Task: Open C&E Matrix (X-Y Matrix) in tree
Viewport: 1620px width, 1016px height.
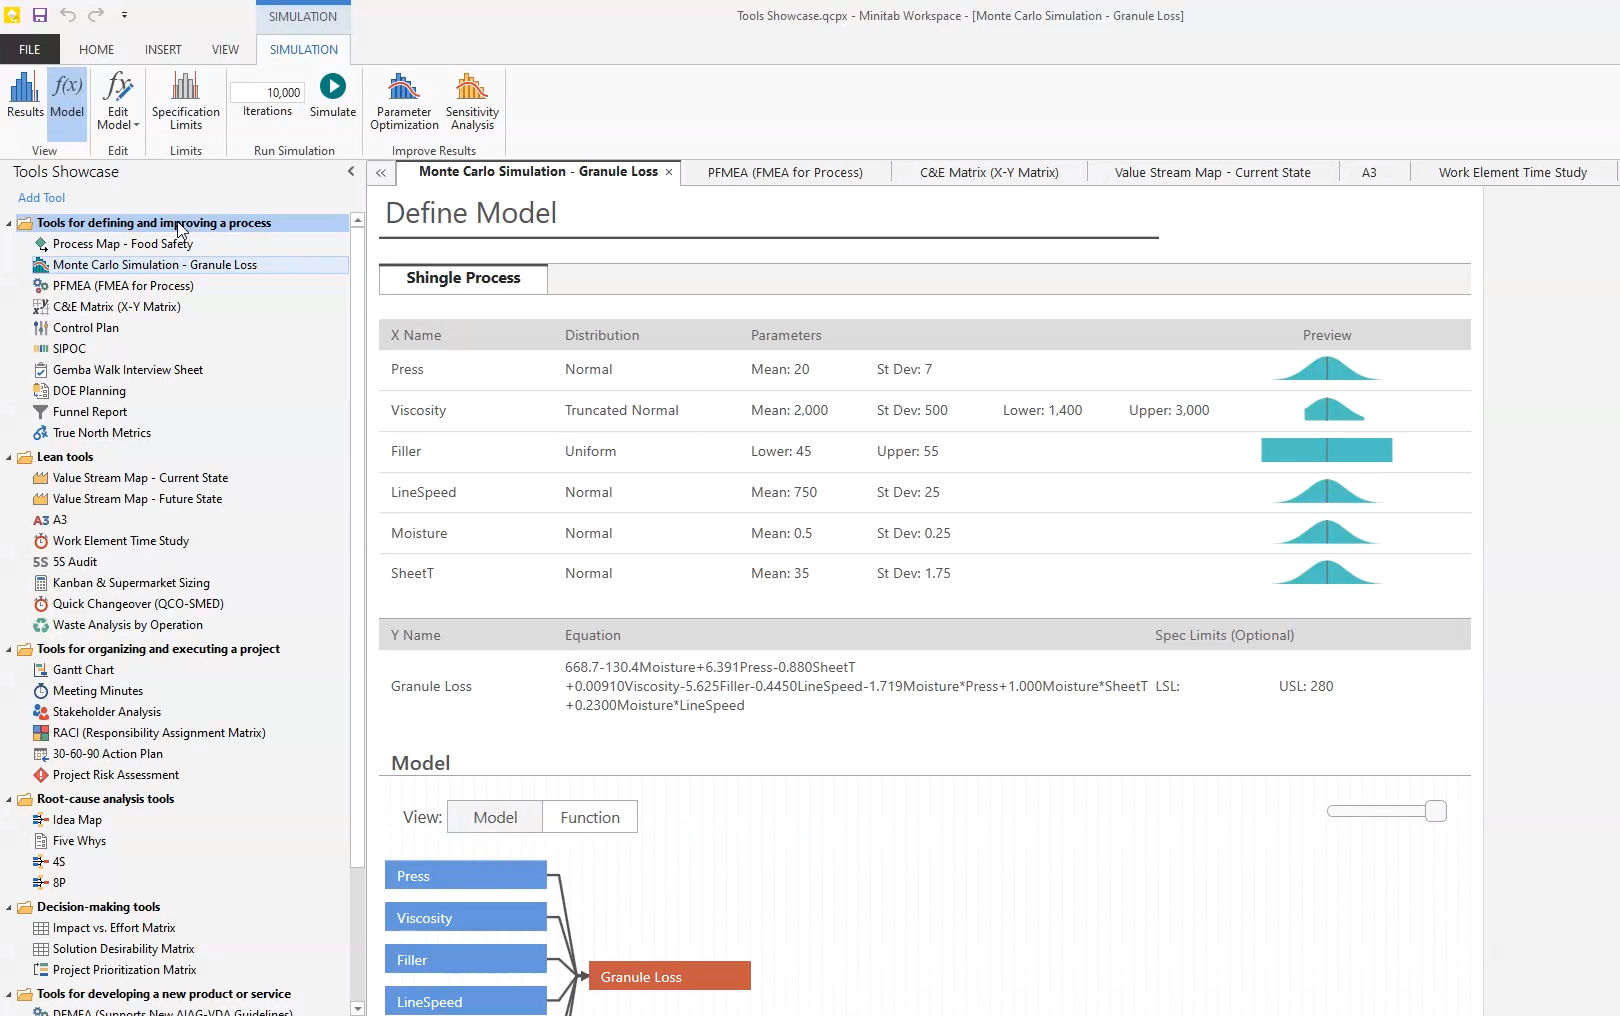Action: click(116, 307)
